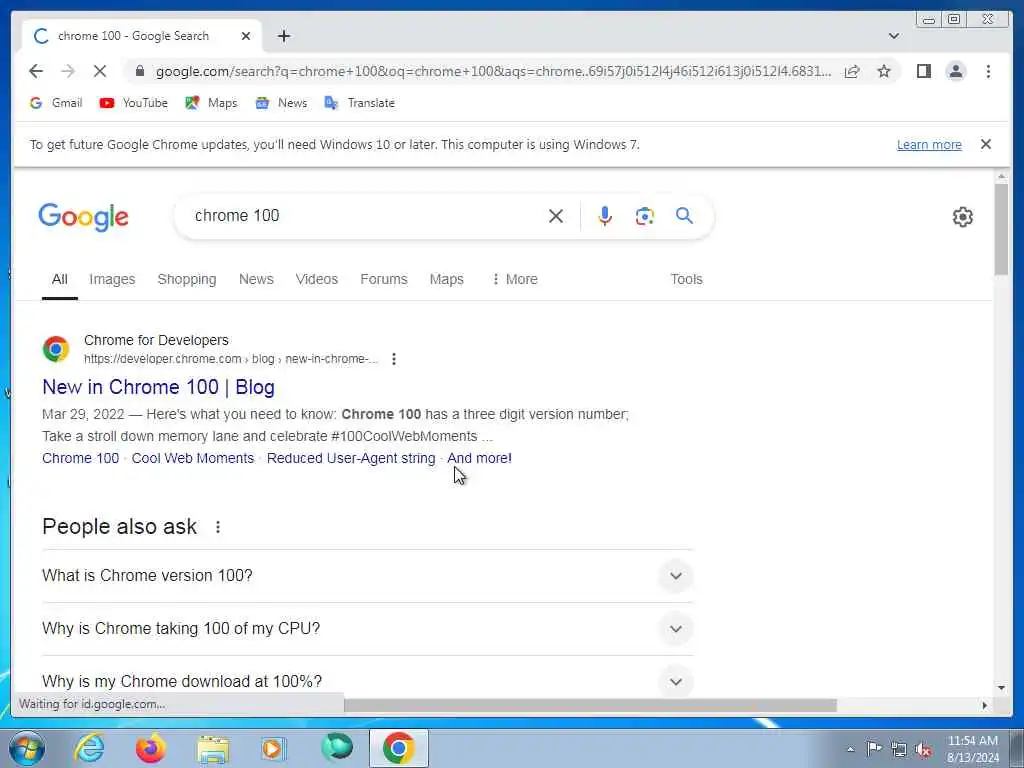Close the 'chrome 100 - Google Search' tab

pyautogui.click(x=246, y=36)
